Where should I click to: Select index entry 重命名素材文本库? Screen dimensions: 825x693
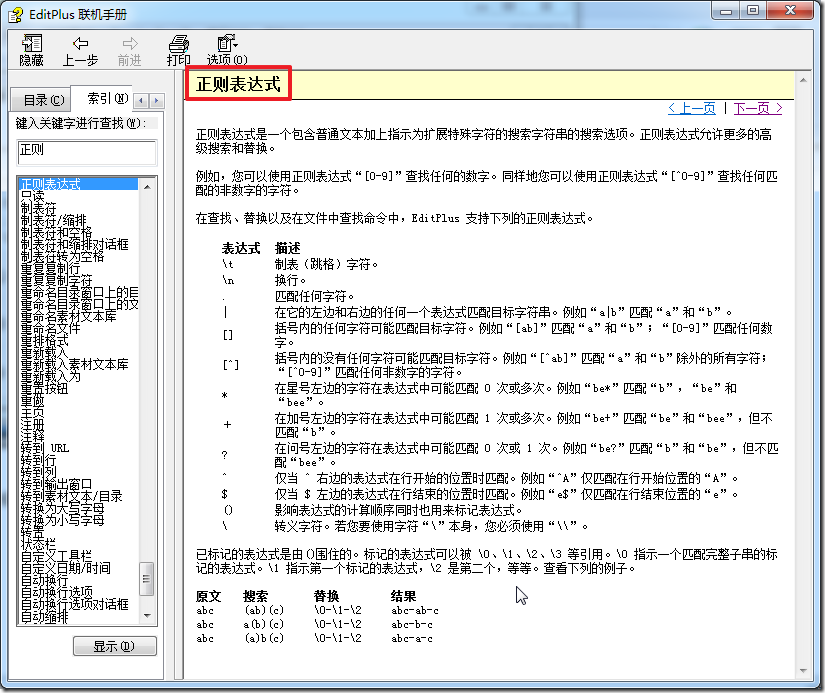(x=68, y=316)
